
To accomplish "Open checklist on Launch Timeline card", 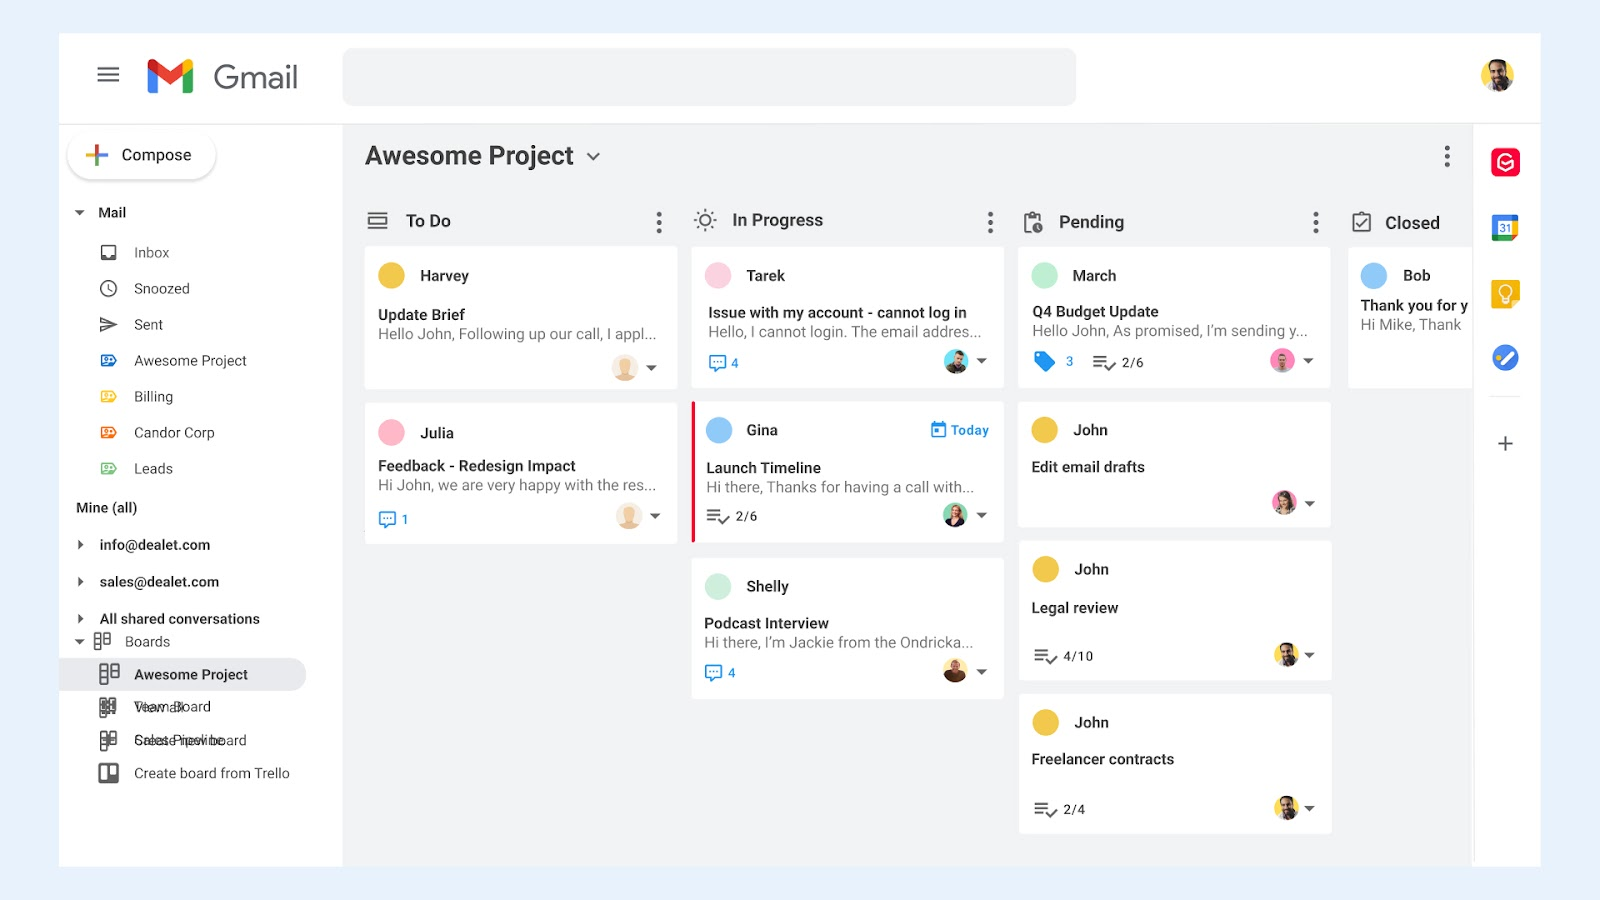I will point(732,516).
